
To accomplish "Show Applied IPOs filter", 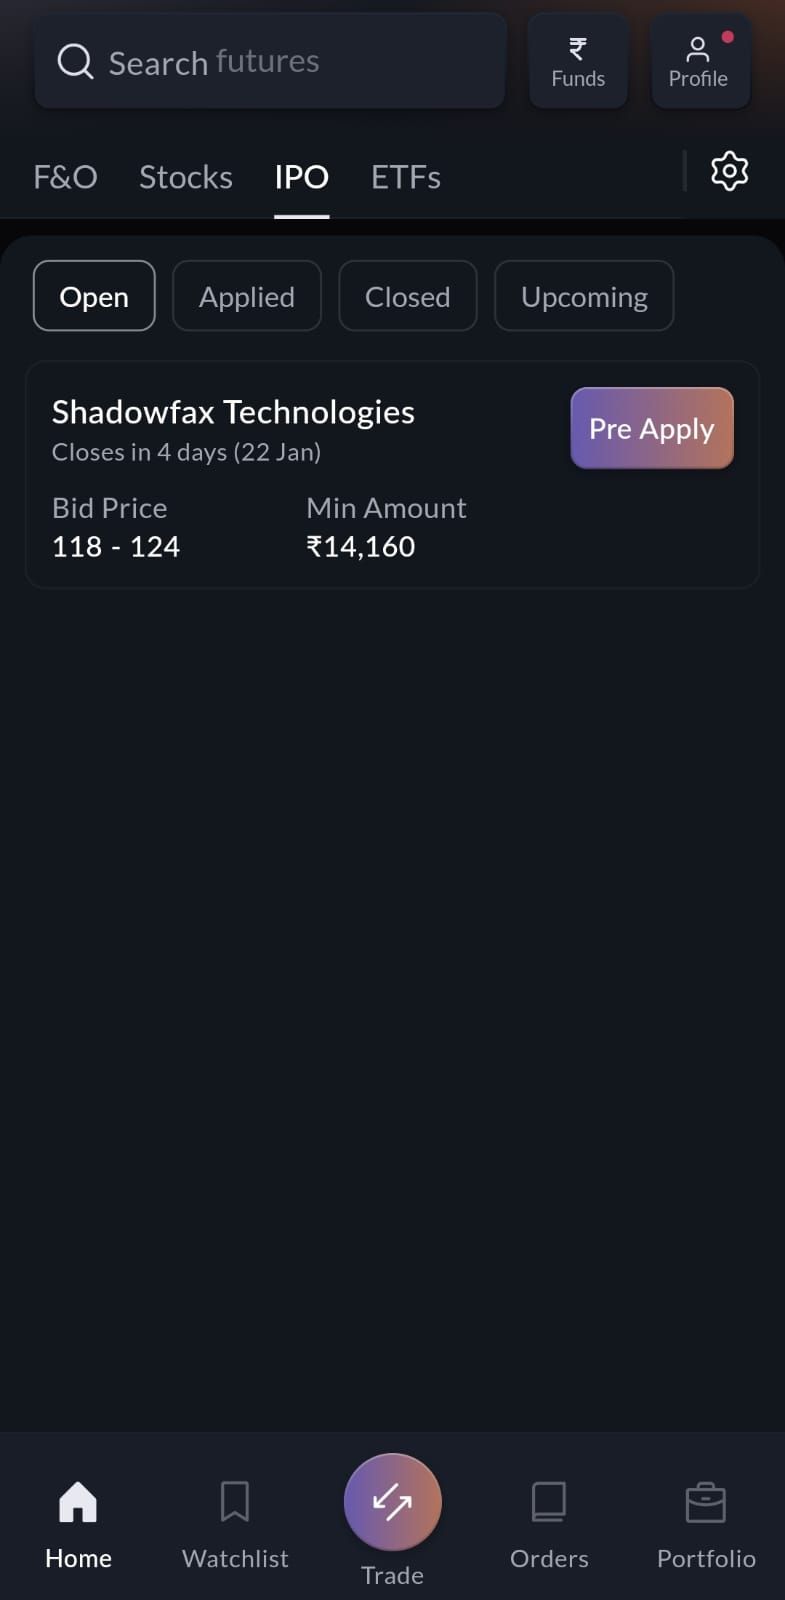I will (x=247, y=296).
